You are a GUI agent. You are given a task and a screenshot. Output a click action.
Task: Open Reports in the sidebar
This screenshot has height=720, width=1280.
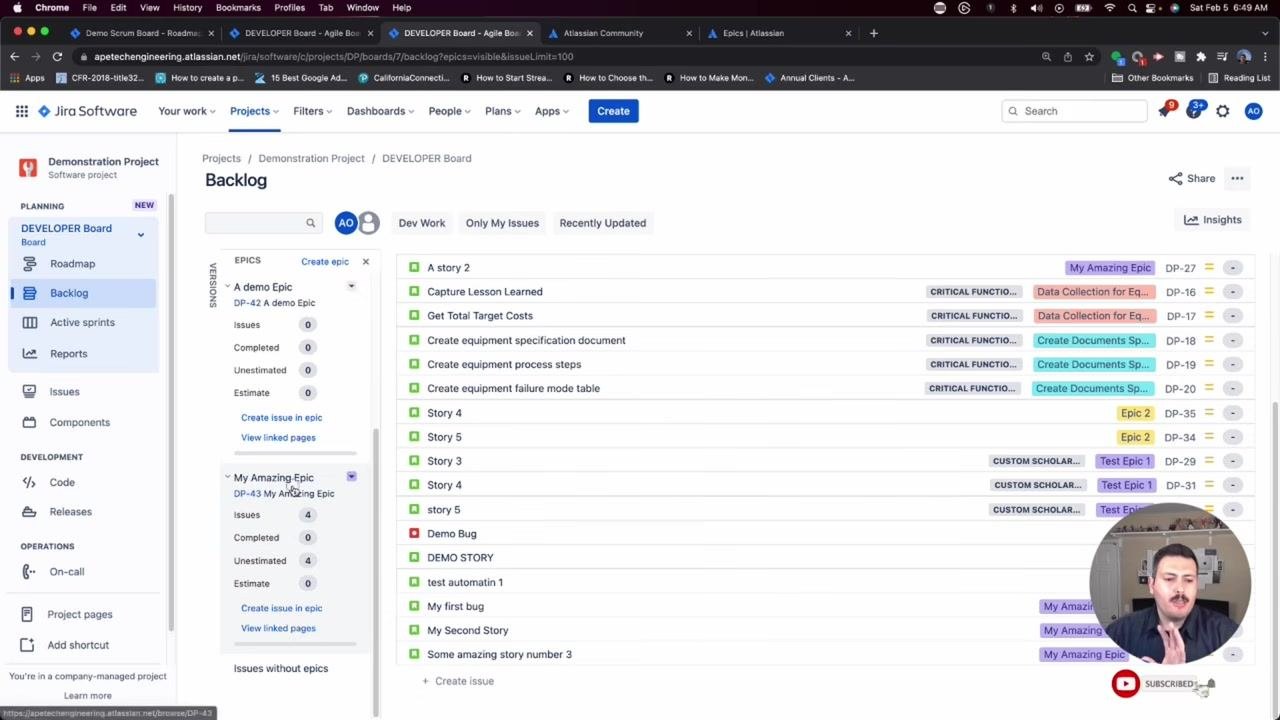[x=68, y=354]
